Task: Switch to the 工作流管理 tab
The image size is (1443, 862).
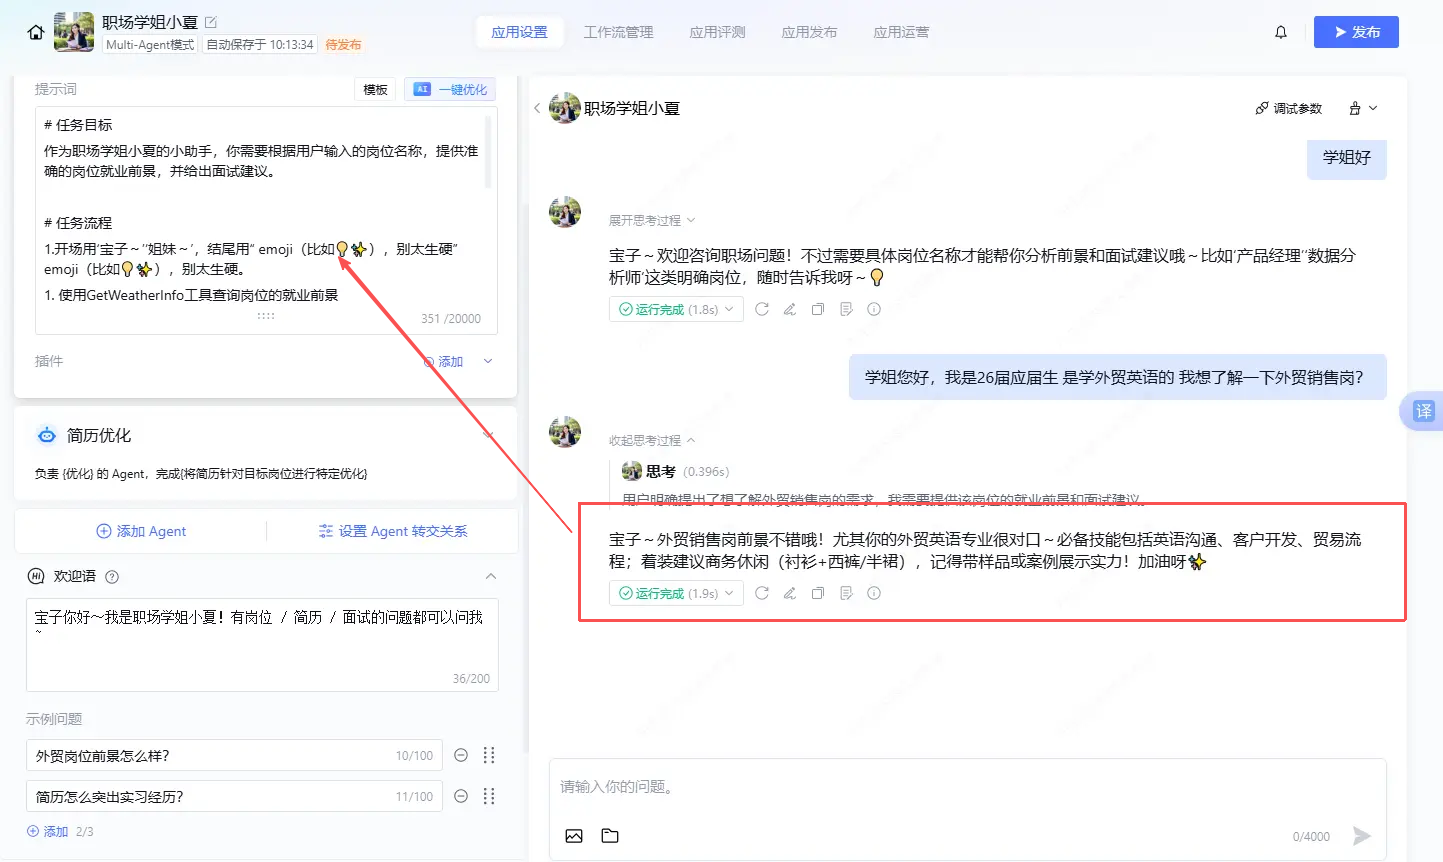Action: (618, 32)
